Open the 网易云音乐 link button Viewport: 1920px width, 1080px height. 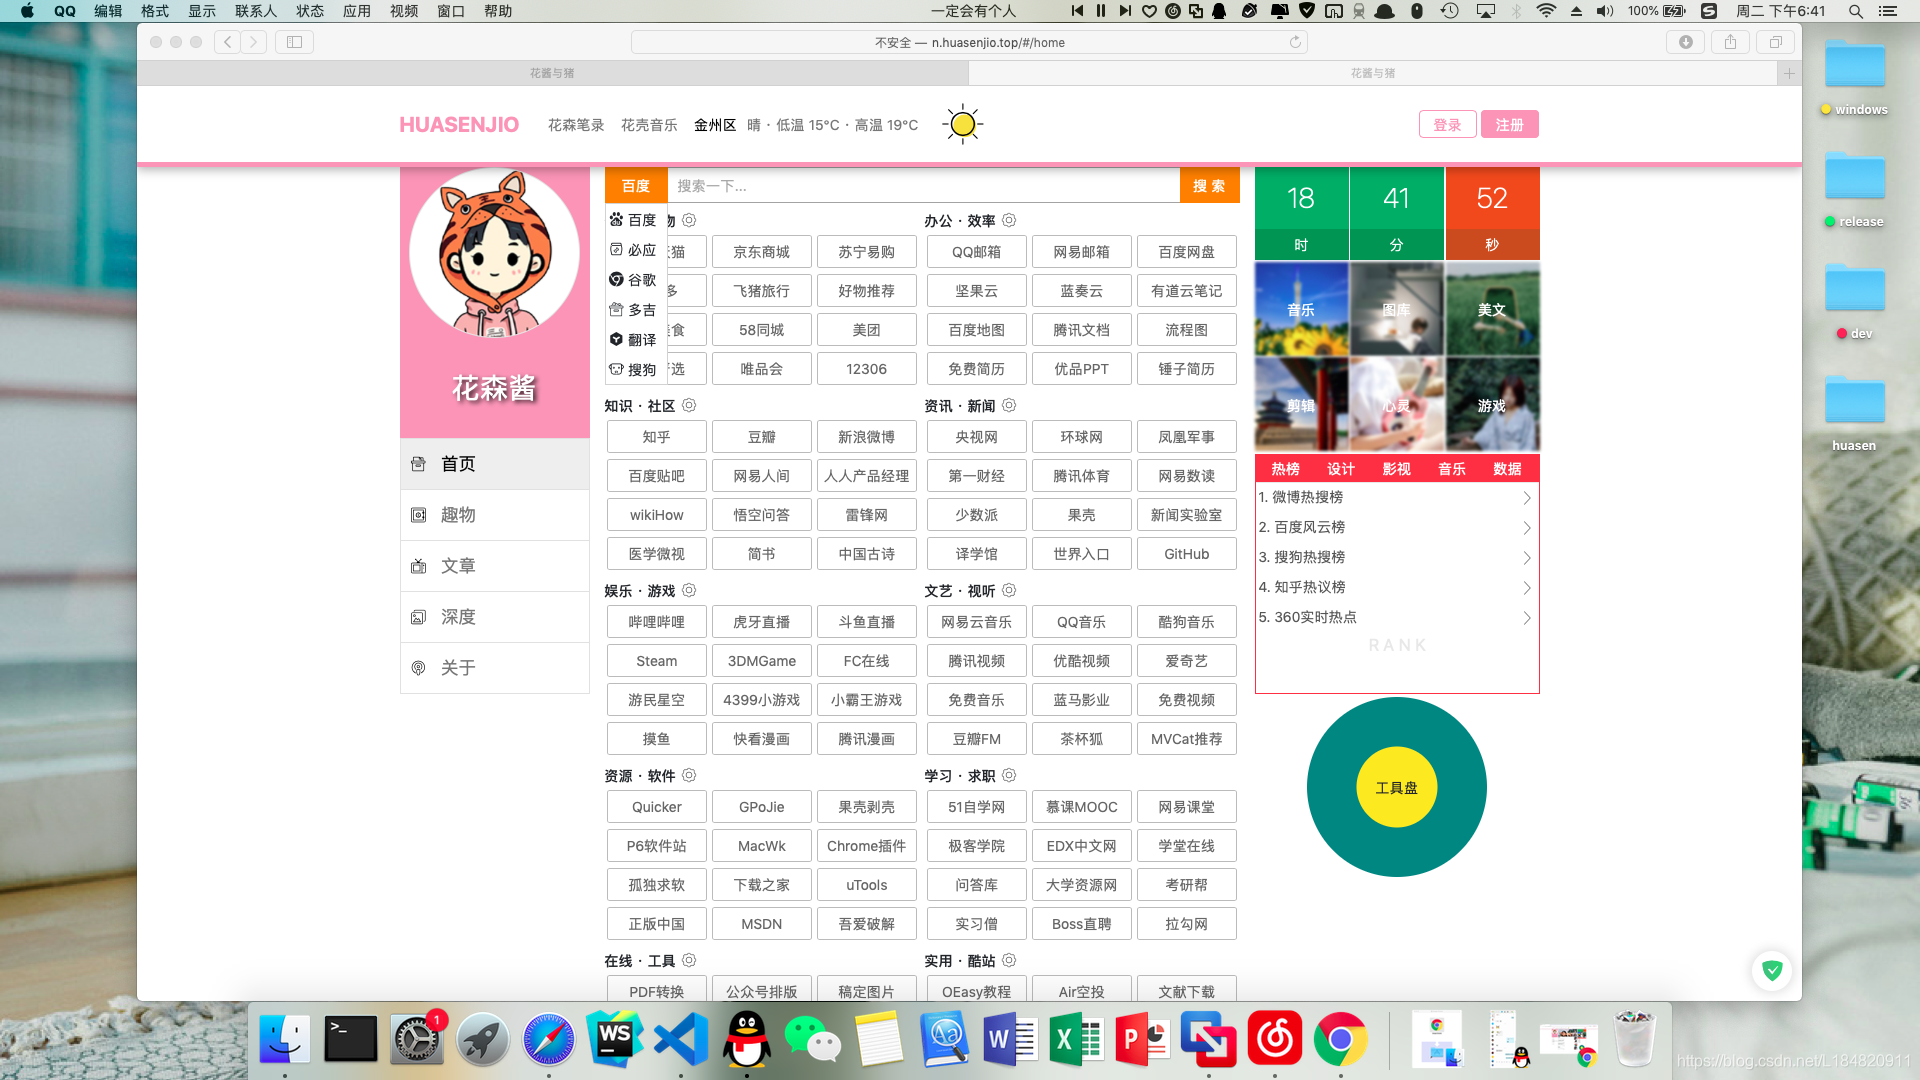[976, 622]
